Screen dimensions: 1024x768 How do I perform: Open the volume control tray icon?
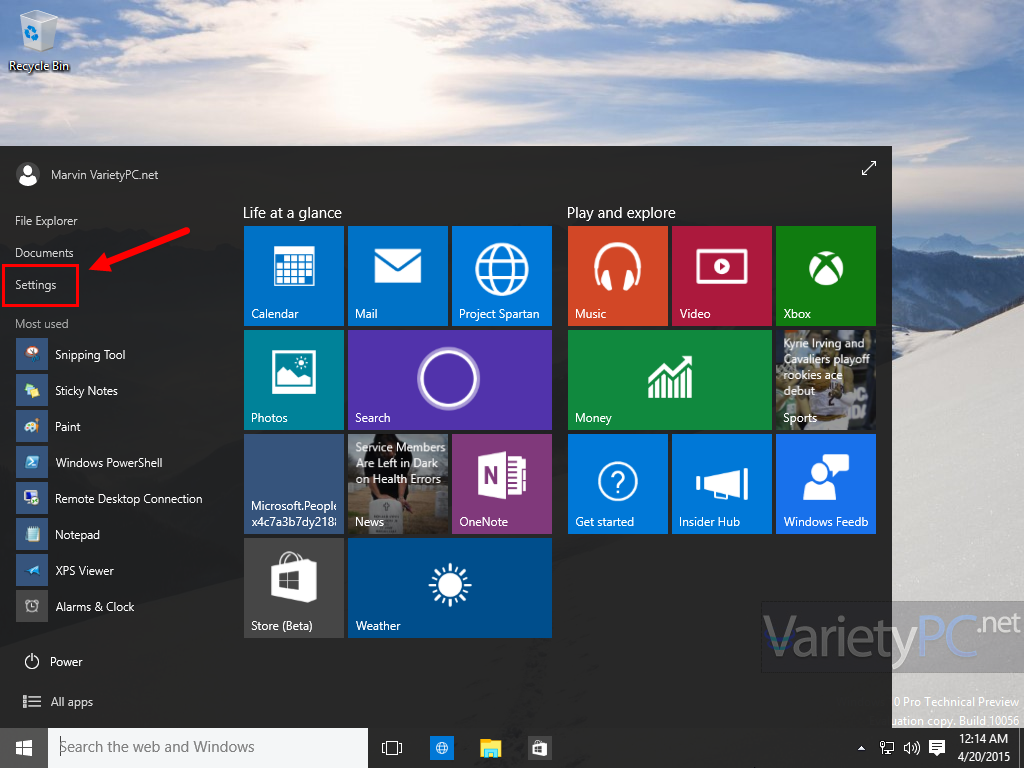click(x=911, y=748)
